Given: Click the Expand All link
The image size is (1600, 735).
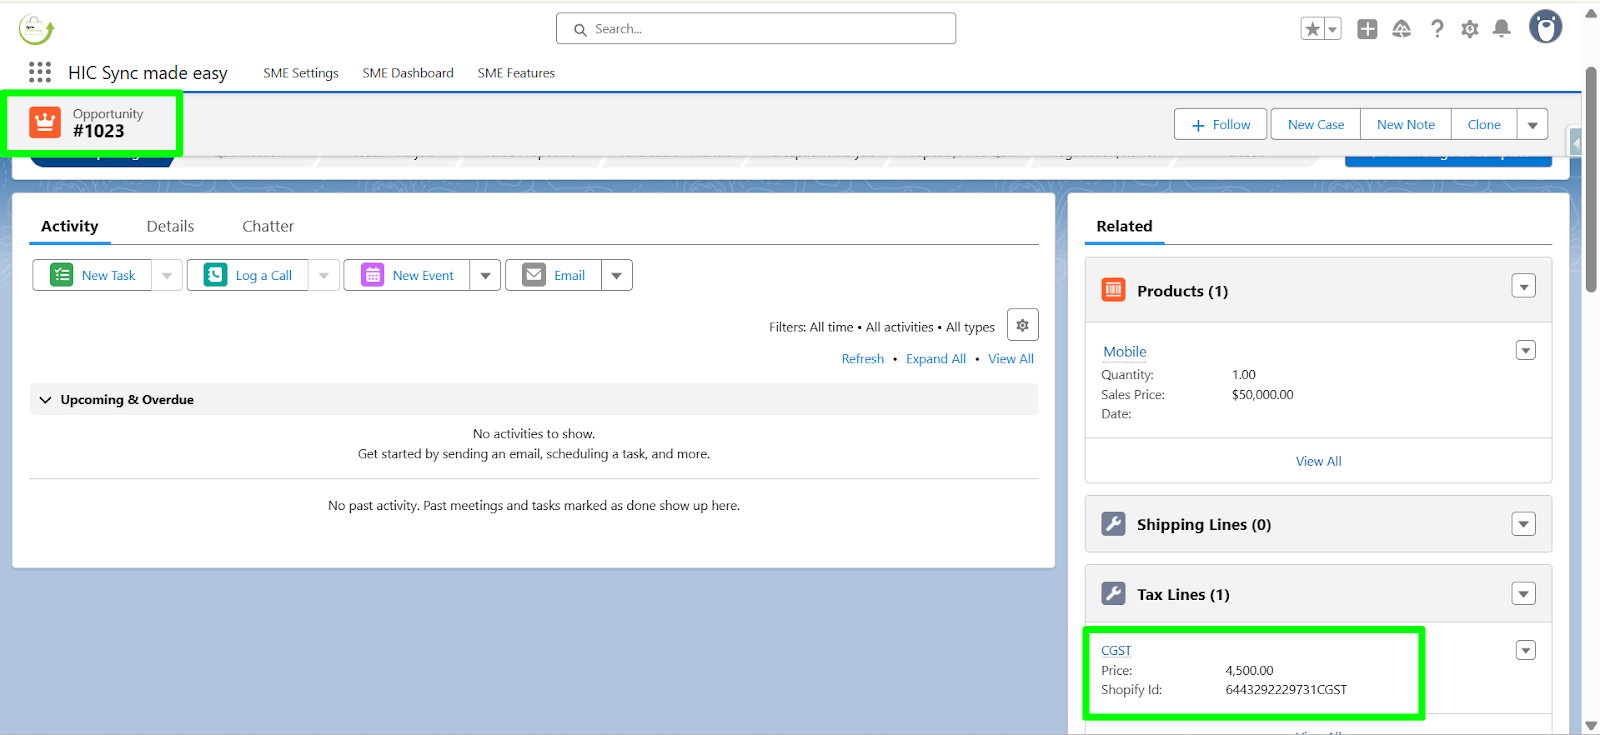Looking at the screenshot, I should click(x=936, y=359).
